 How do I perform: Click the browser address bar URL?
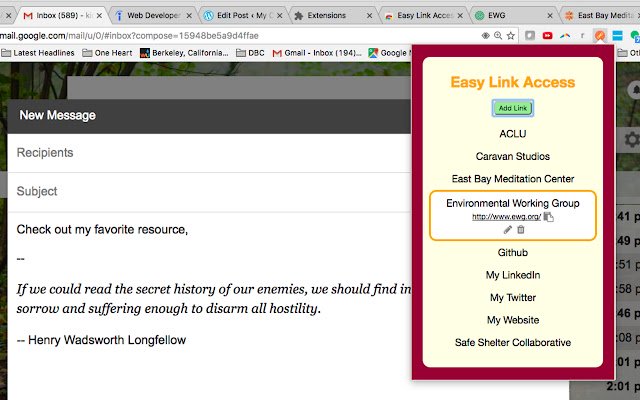tap(129, 36)
